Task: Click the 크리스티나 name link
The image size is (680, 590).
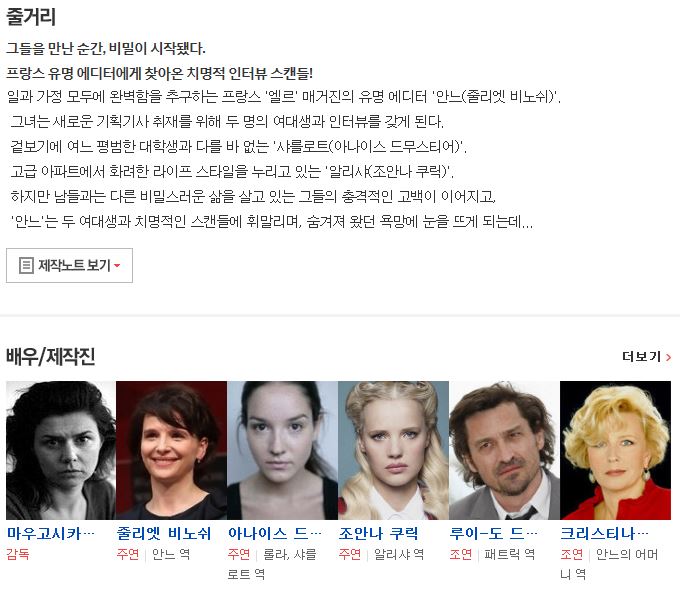Action: pyautogui.click(x=605, y=534)
